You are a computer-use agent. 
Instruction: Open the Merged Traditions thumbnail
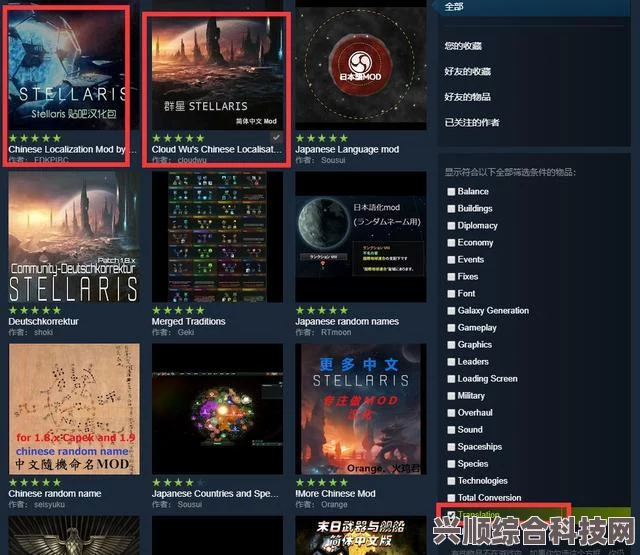pyautogui.click(x=217, y=237)
